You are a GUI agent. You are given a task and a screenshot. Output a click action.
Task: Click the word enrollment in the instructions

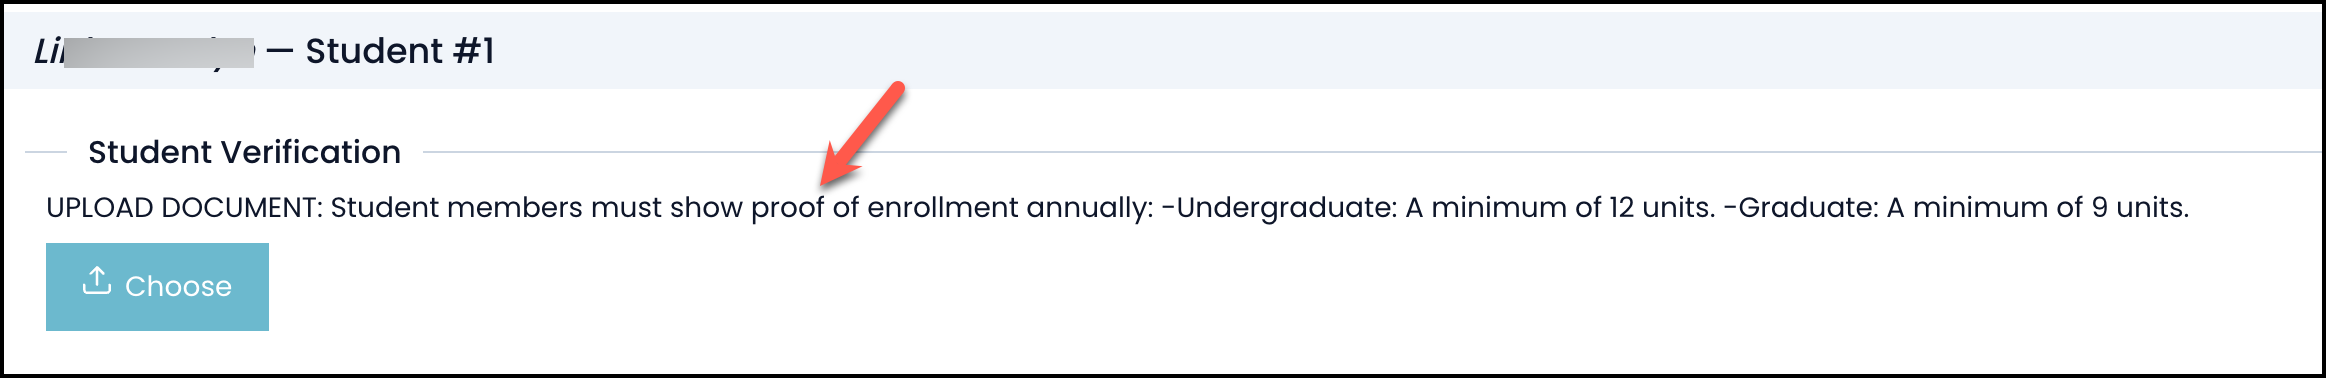point(943,207)
